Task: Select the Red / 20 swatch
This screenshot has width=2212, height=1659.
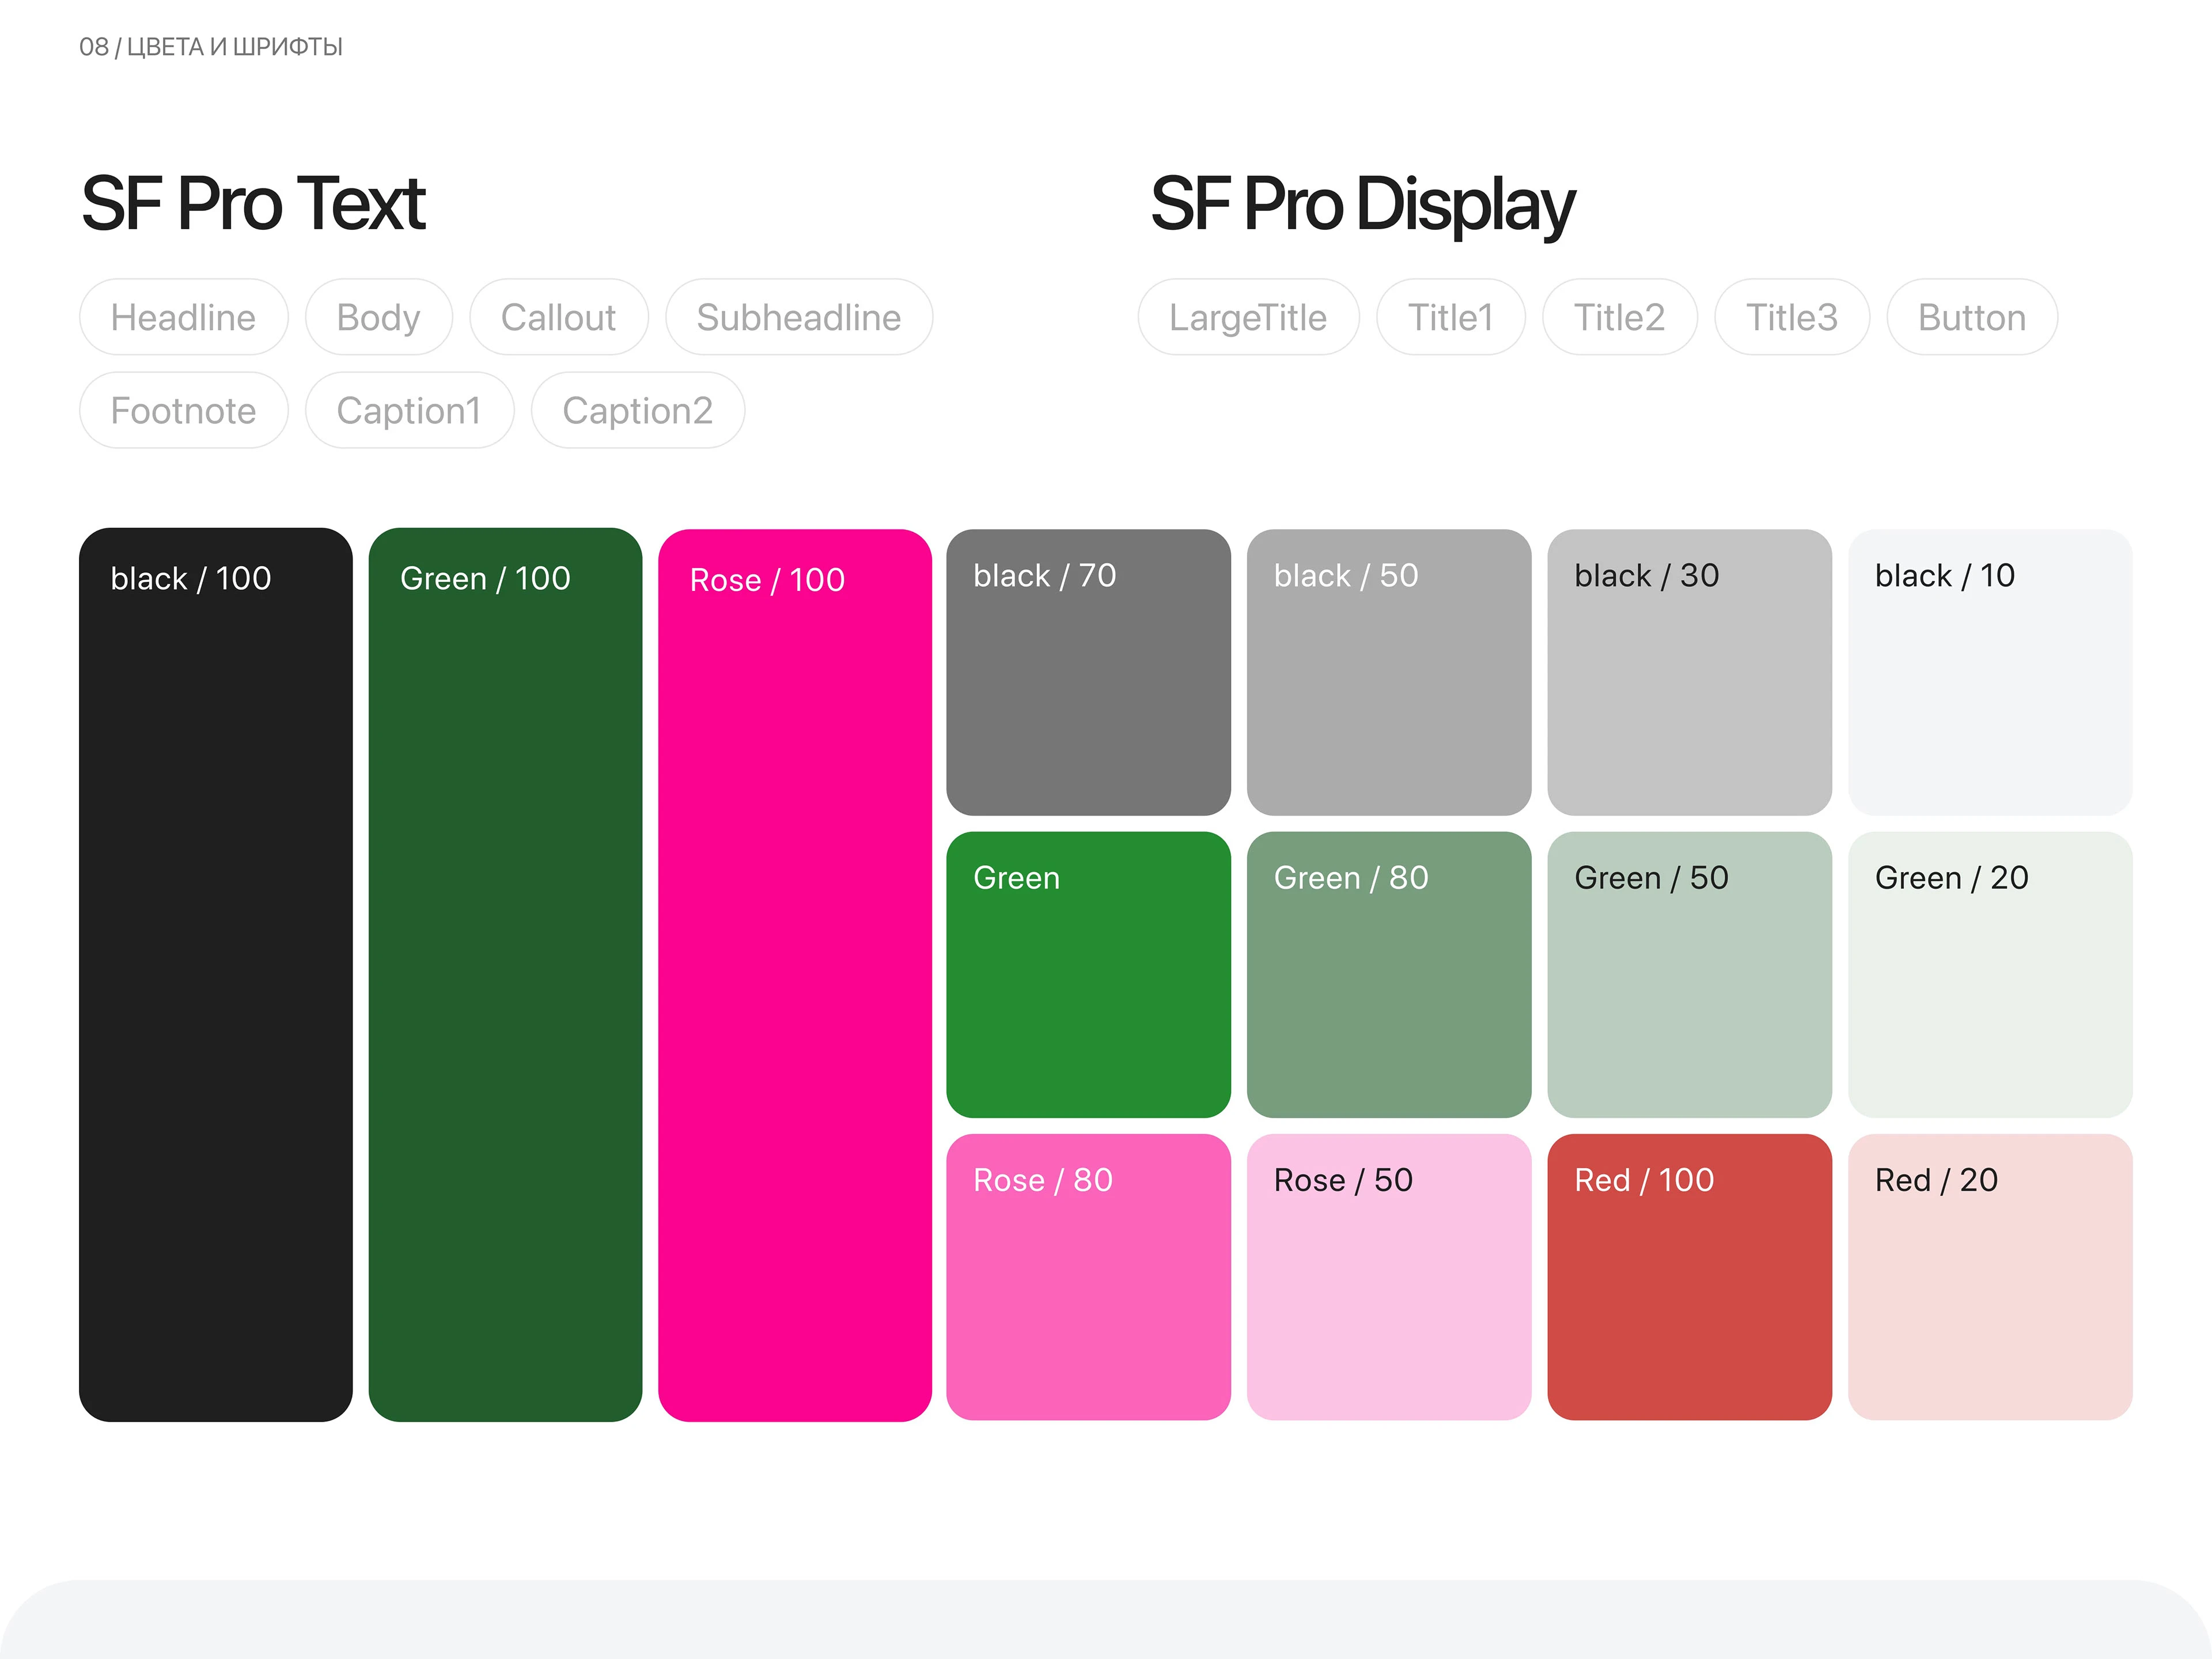Action: (x=1989, y=1276)
